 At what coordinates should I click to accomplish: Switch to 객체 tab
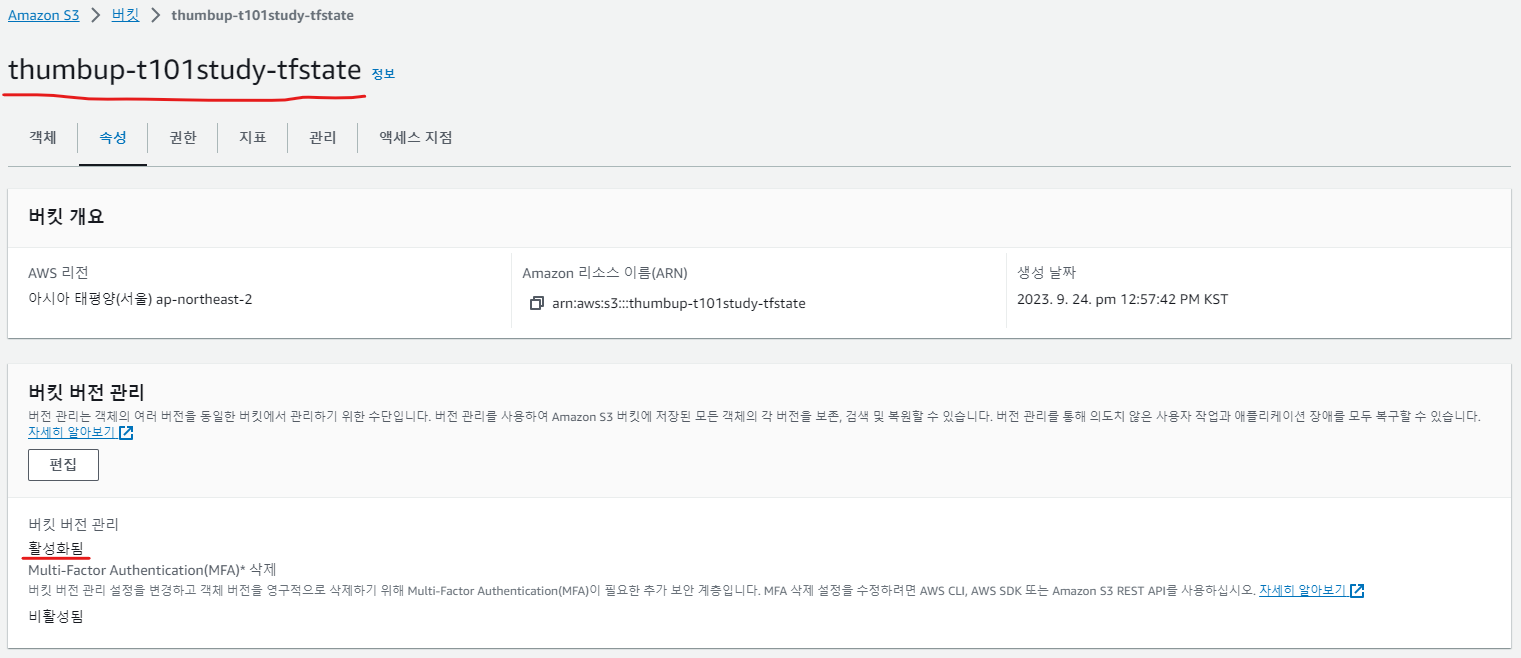(x=43, y=138)
